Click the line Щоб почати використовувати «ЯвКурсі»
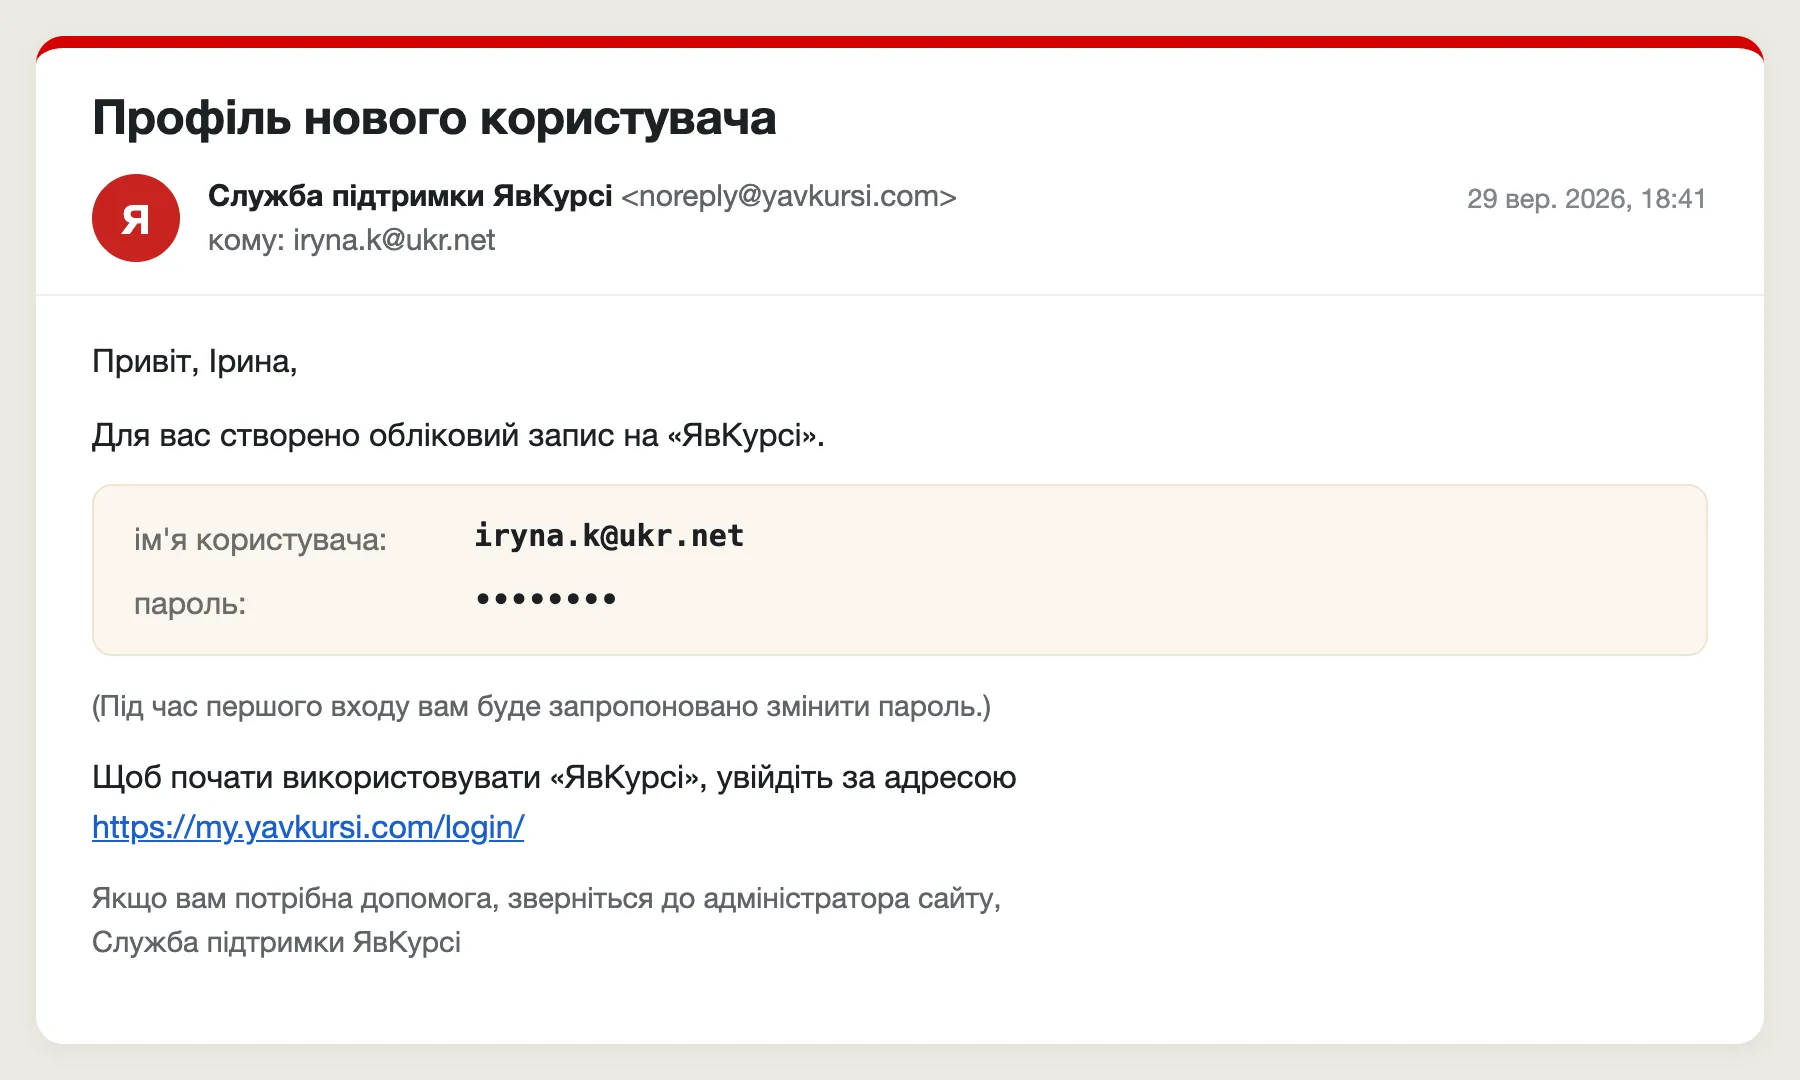Screen dimensions: 1800x1080 click(554, 778)
